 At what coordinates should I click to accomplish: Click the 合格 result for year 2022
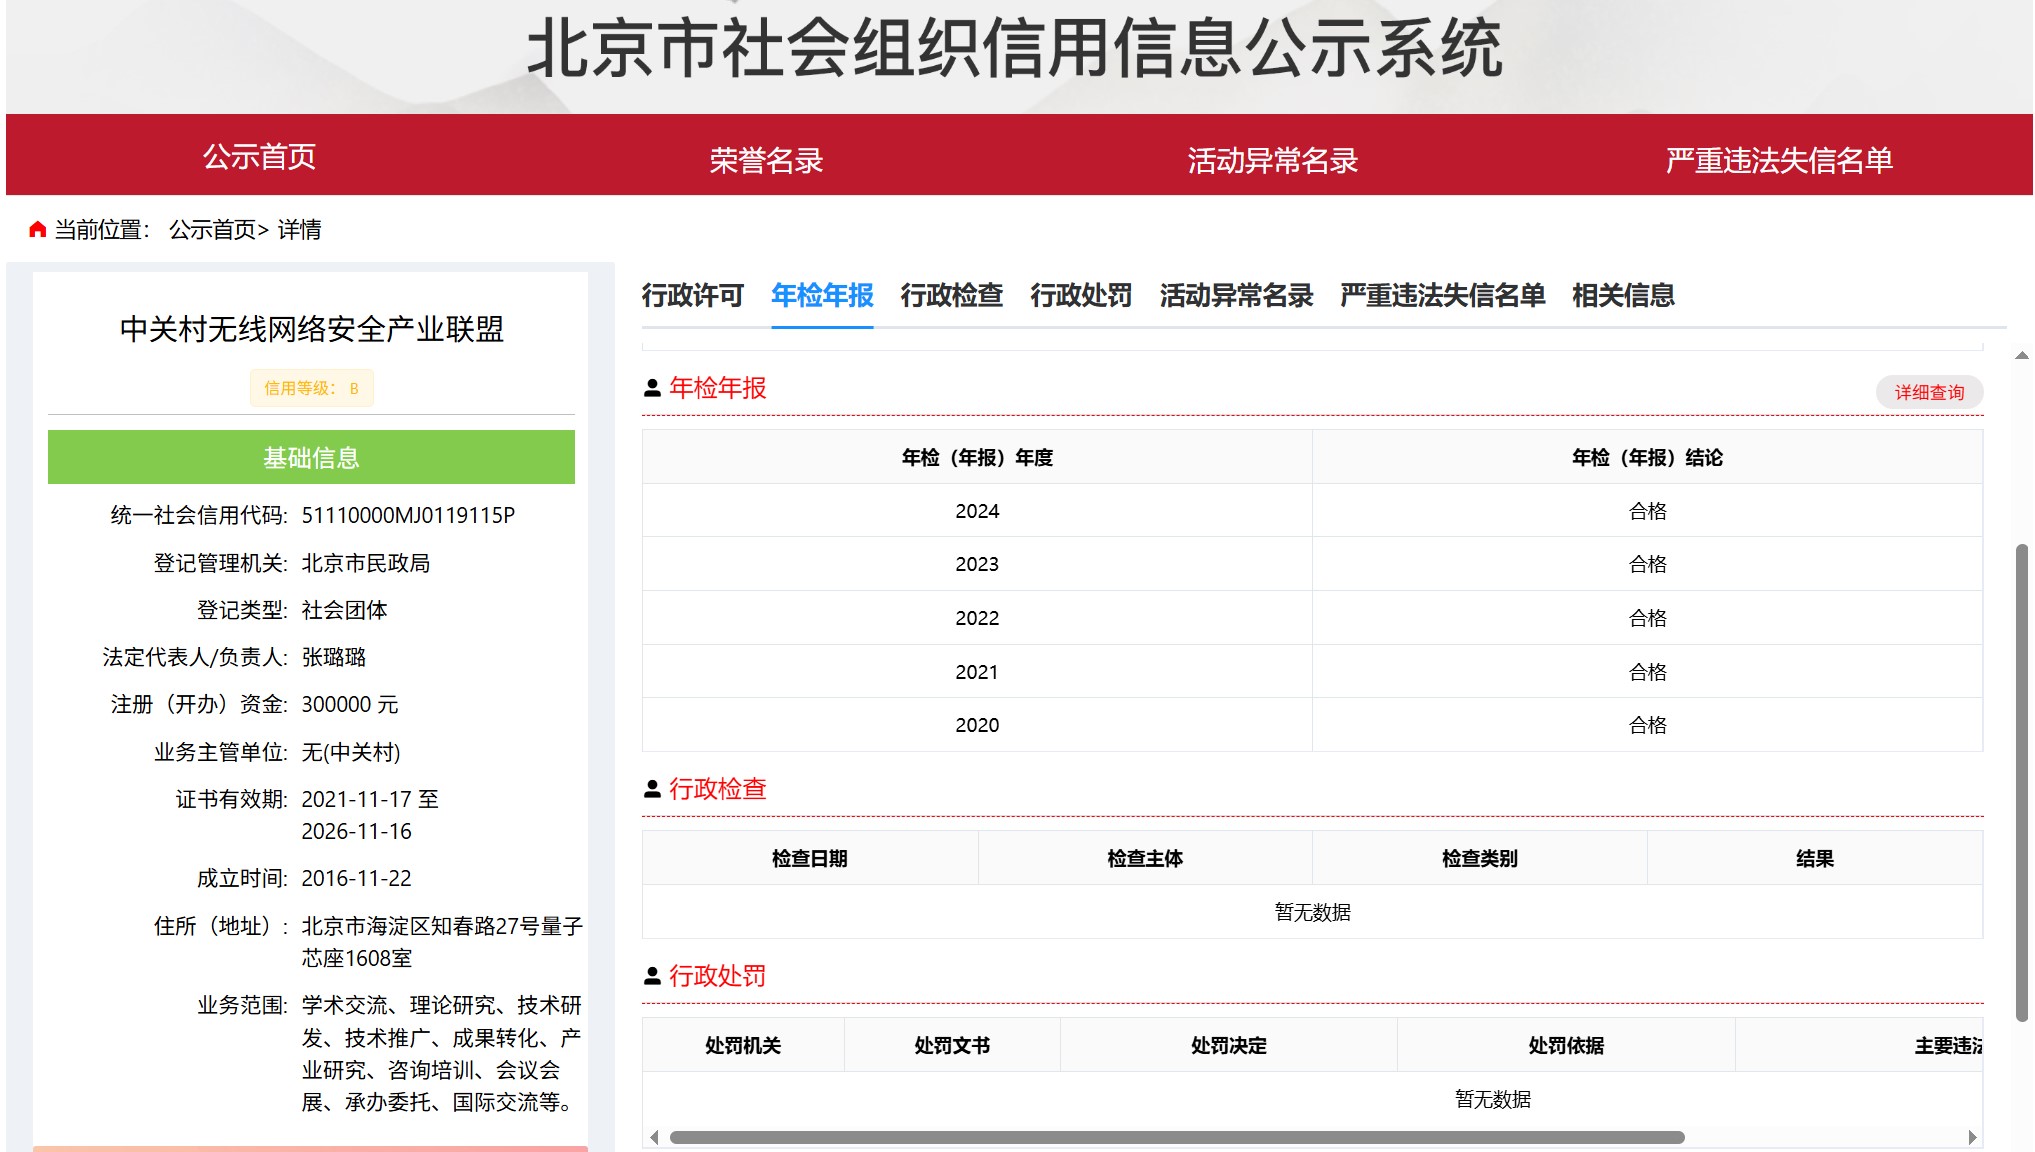[1647, 618]
